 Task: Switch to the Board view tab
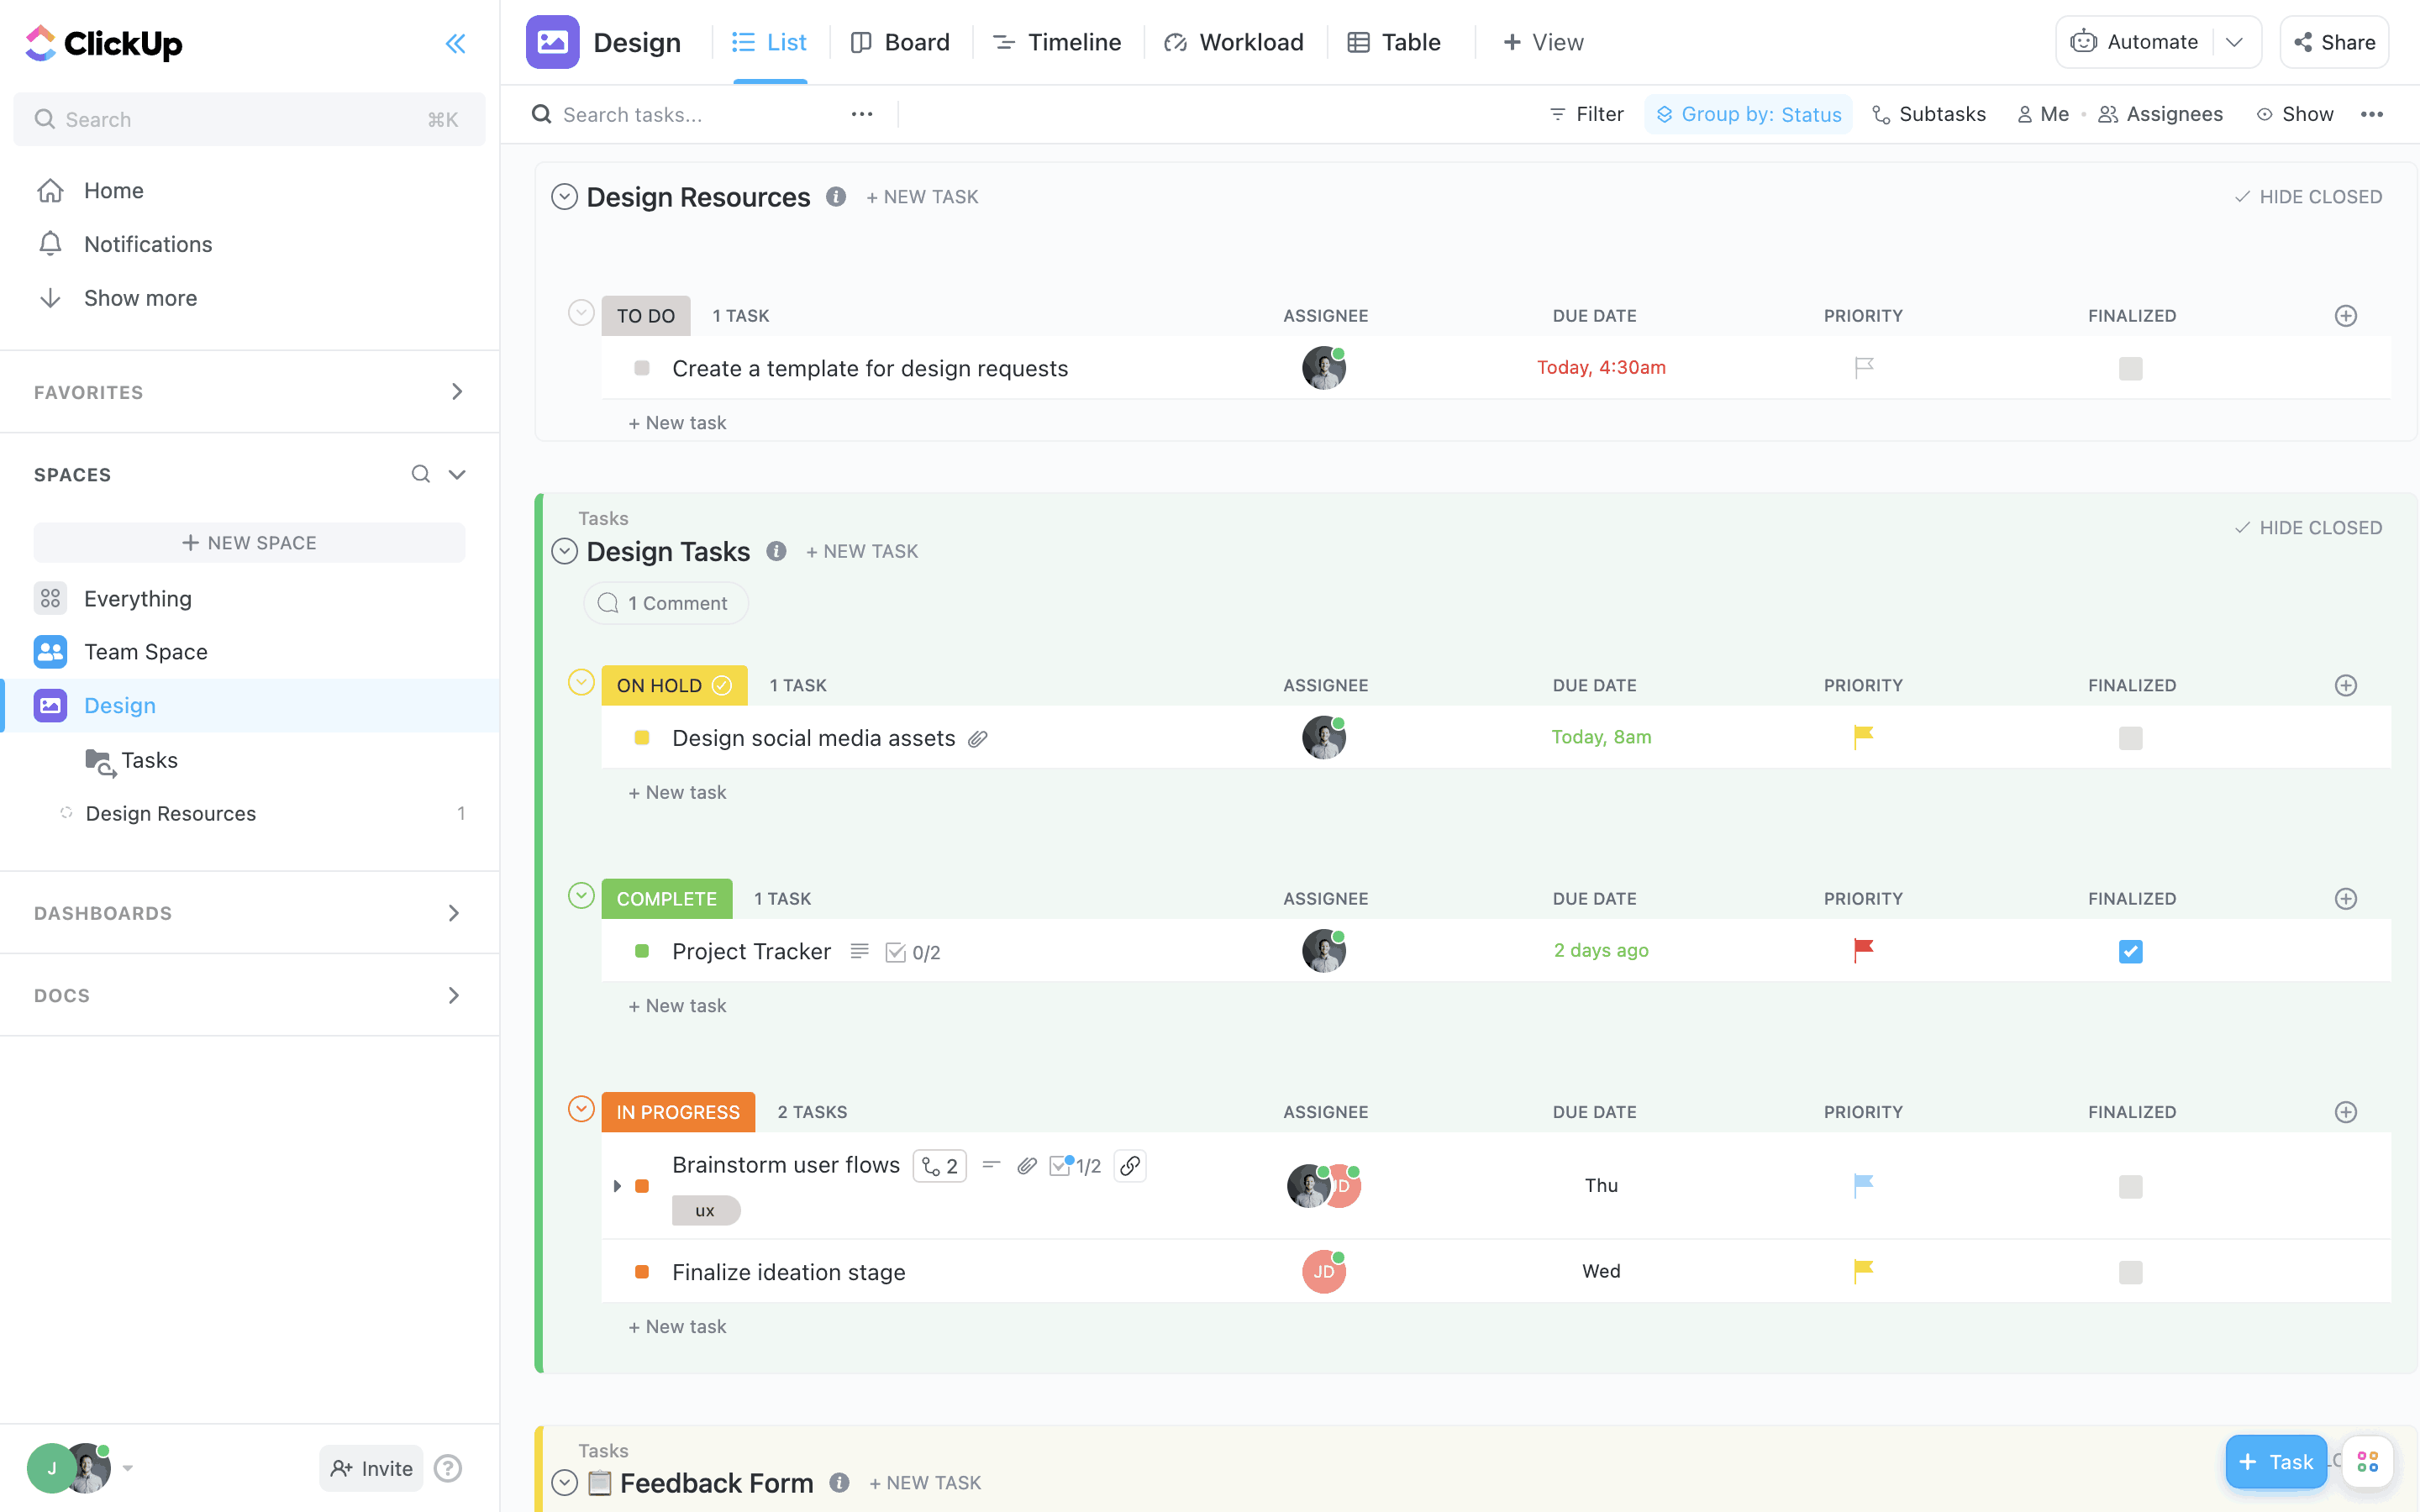pyautogui.click(x=900, y=42)
